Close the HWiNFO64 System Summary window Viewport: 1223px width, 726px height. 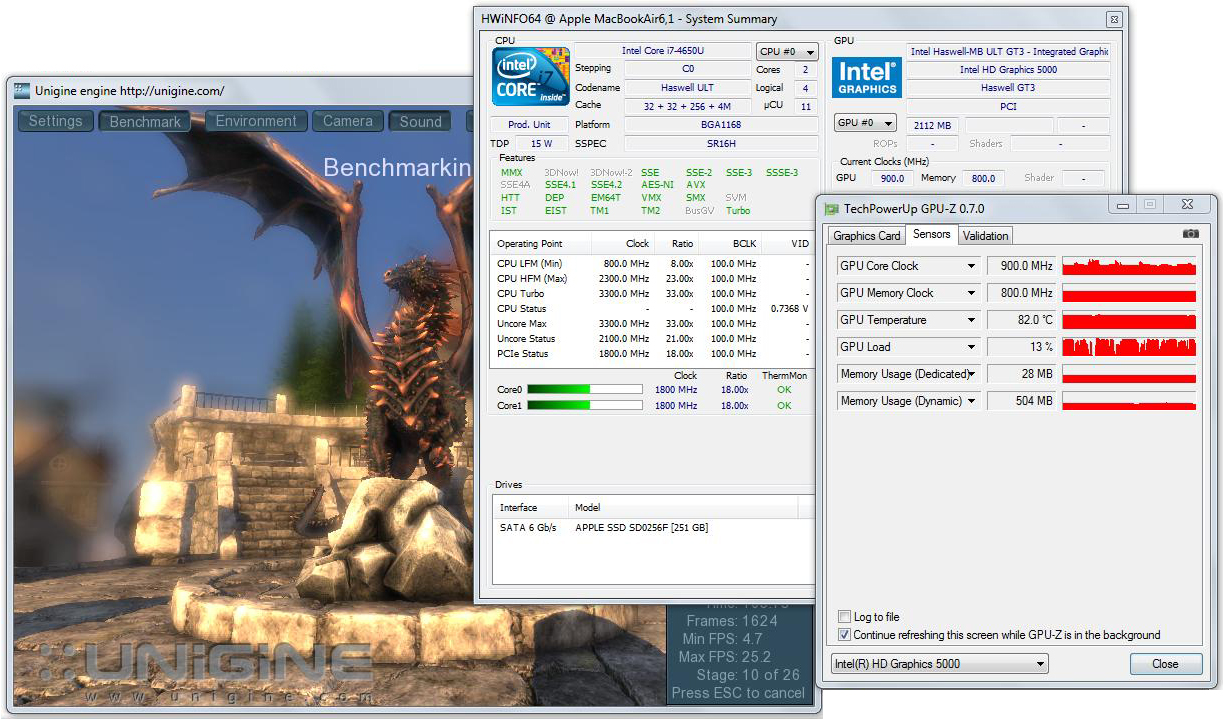click(1113, 19)
